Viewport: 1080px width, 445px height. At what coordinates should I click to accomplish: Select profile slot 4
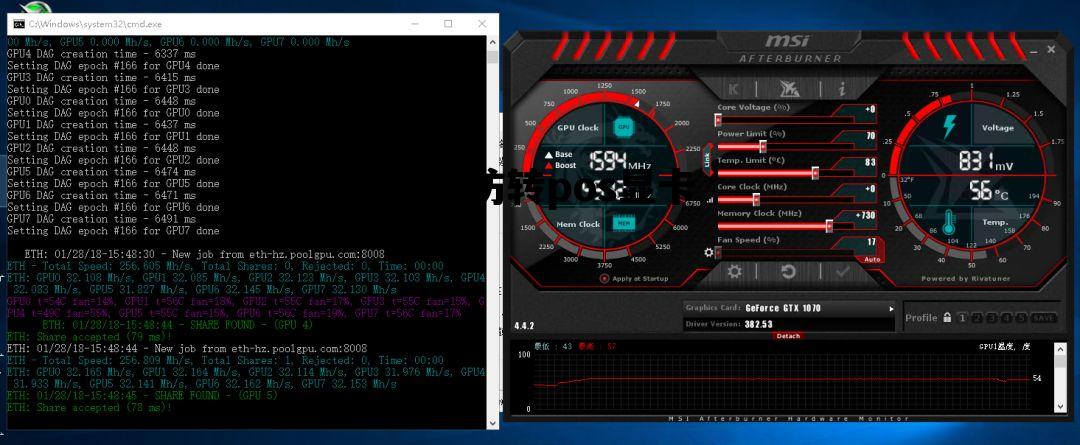point(1006,318)
